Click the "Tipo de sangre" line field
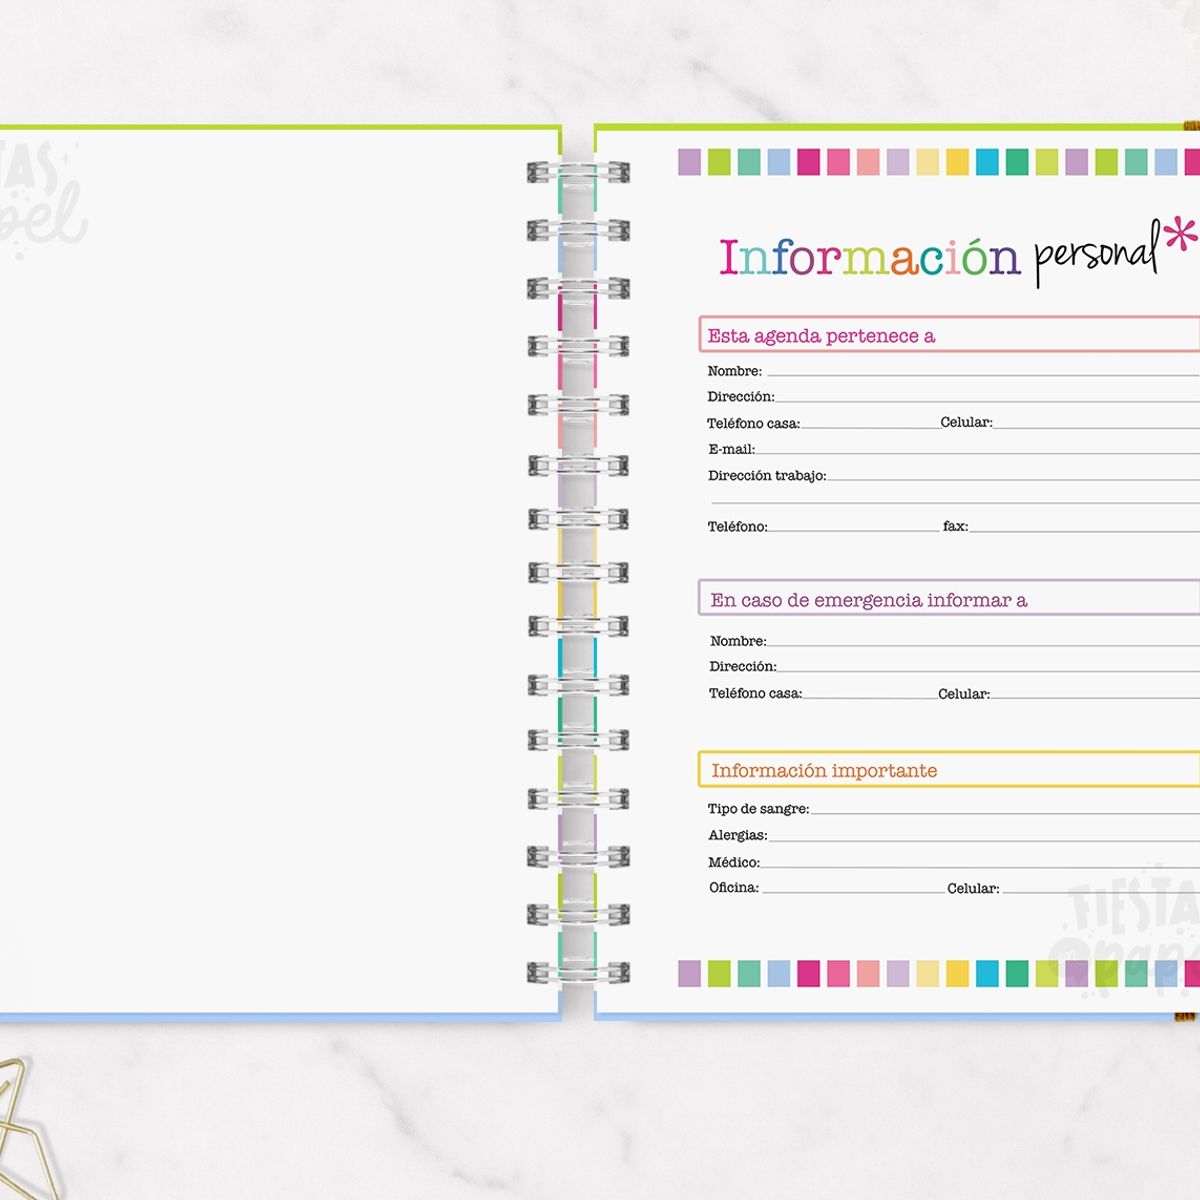The image size is (1200, 1200). [x=1000, y=808]
